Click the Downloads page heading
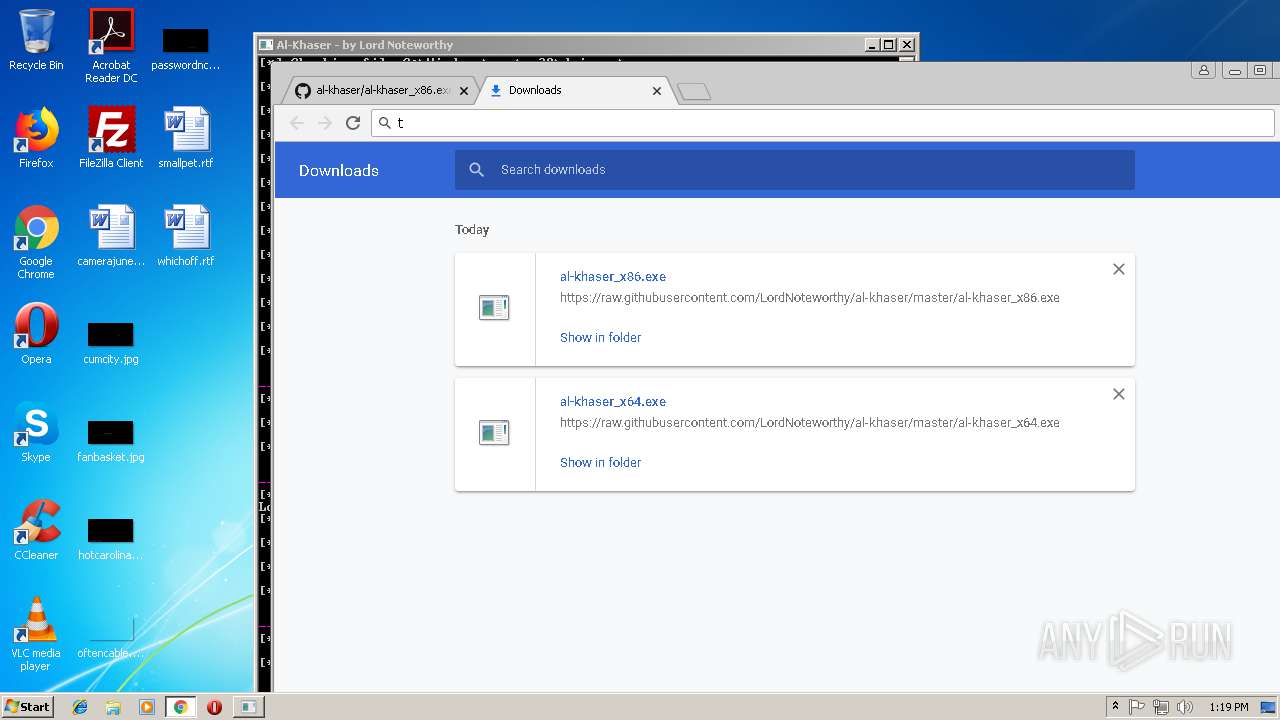This screenshot has width=1280, height=720. pos(339,171)
